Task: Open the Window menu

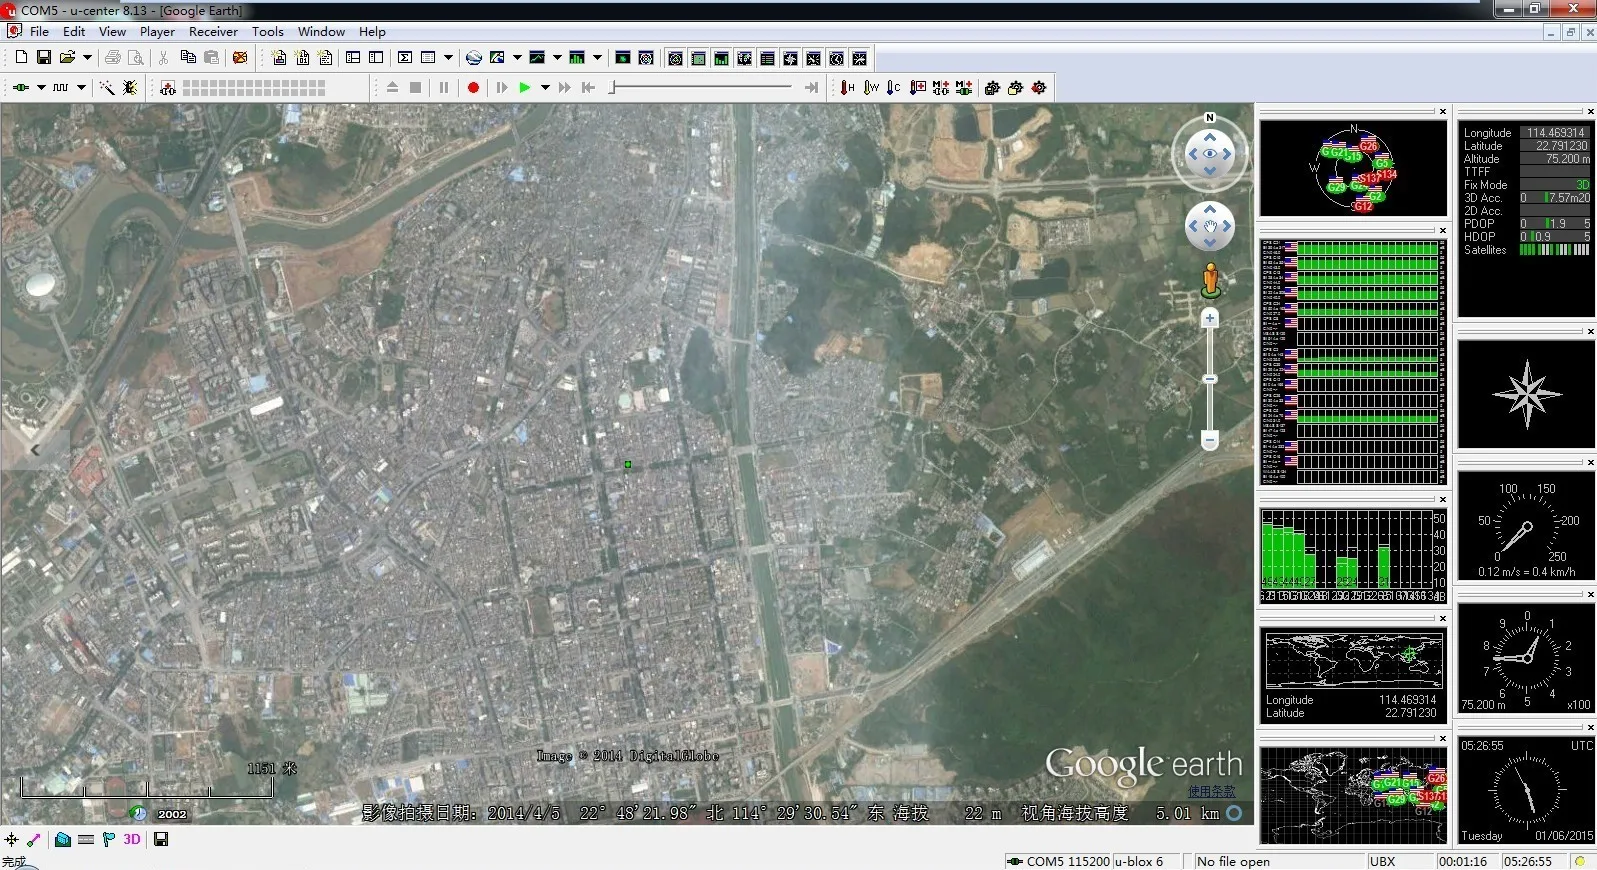Action: [321, 32]
